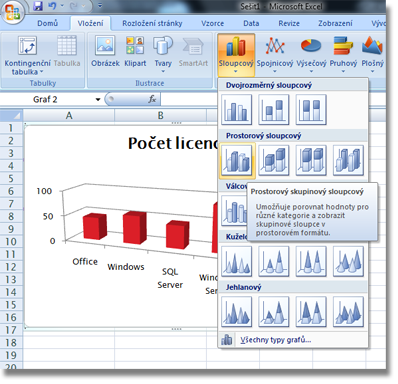Open the Sloupcový chart menu
The image size is (398, 384).
(x=236, y=55)
